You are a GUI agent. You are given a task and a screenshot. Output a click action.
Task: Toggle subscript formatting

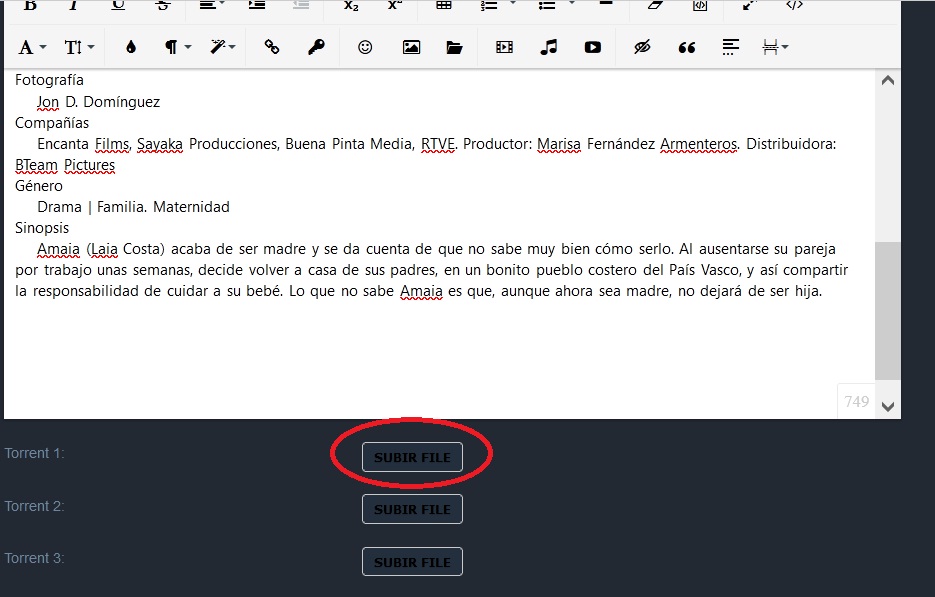351,5
